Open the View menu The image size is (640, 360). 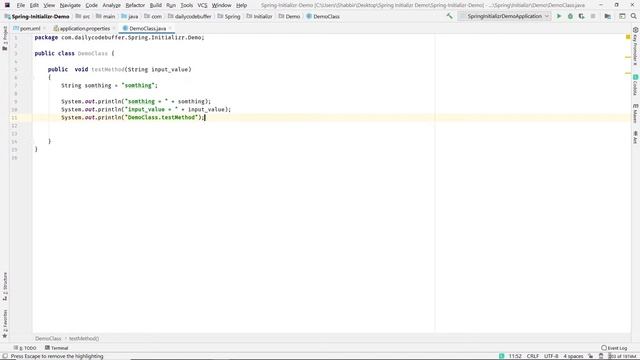tap(49, 5)
